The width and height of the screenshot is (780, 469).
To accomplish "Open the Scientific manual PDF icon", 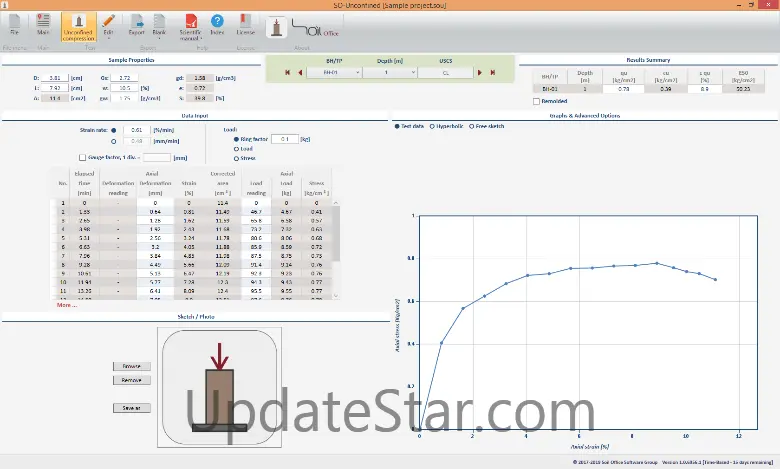I will [x=191, y=25].
